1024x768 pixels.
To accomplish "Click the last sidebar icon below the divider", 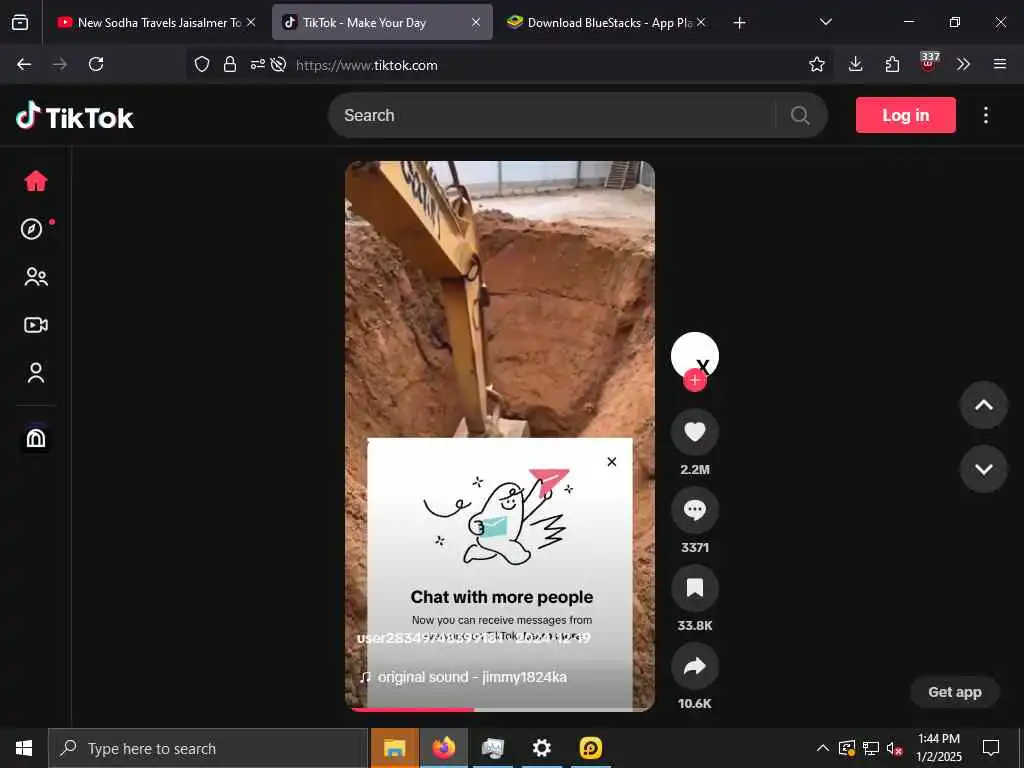I will [x=36, y=438].
